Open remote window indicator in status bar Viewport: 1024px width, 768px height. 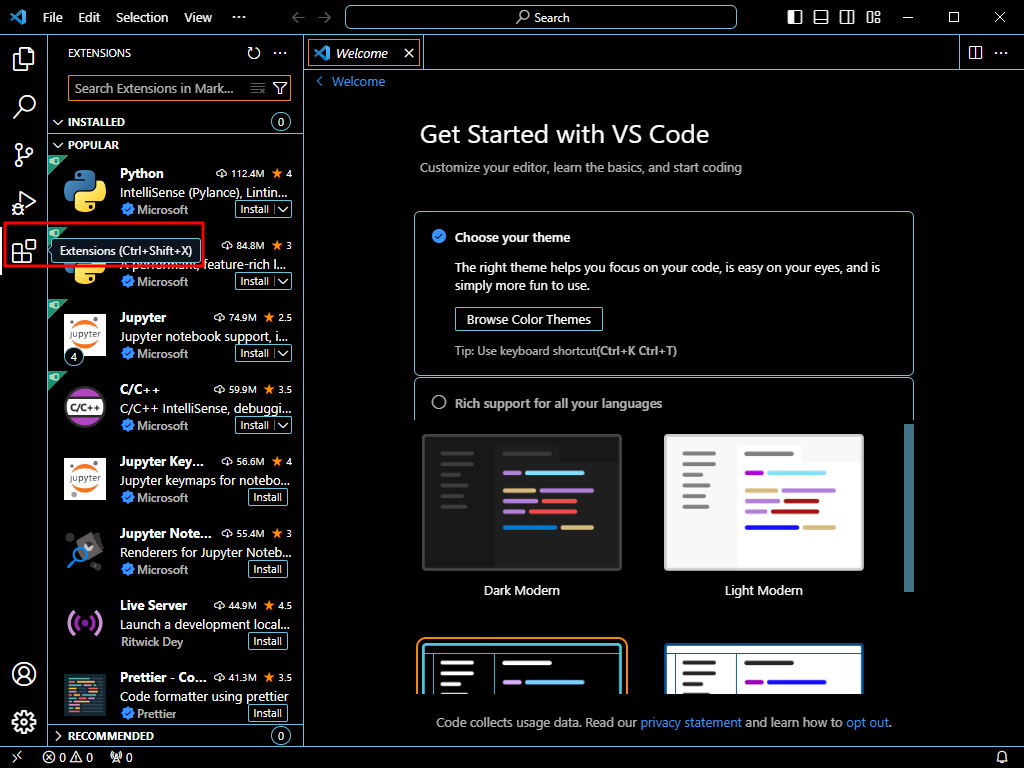click(x=17, y=757)
